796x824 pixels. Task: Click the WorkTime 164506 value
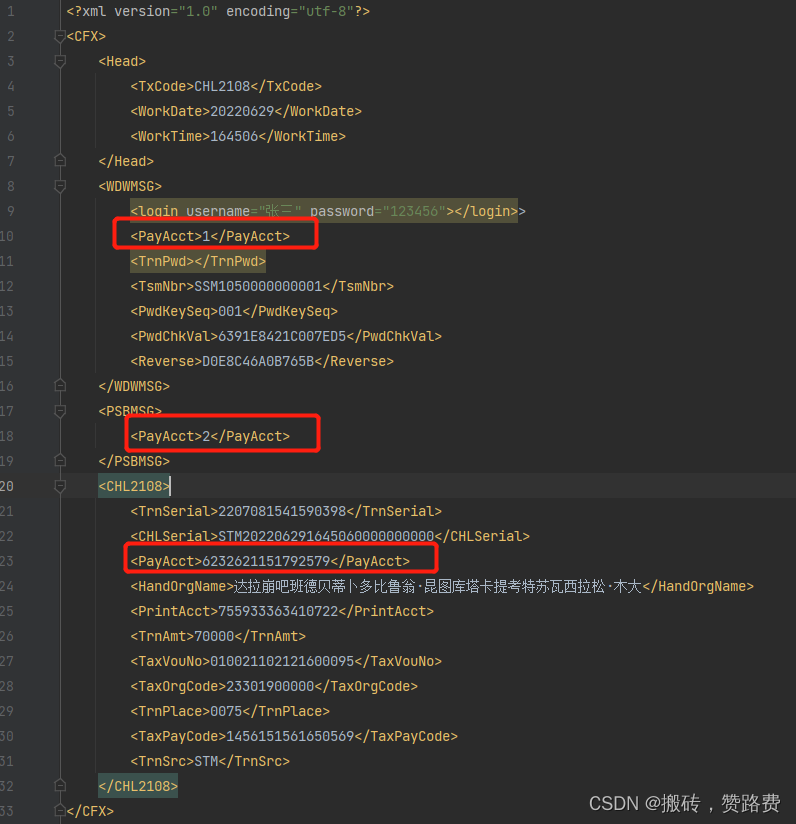pyautogui.click(x=234, y=136)
